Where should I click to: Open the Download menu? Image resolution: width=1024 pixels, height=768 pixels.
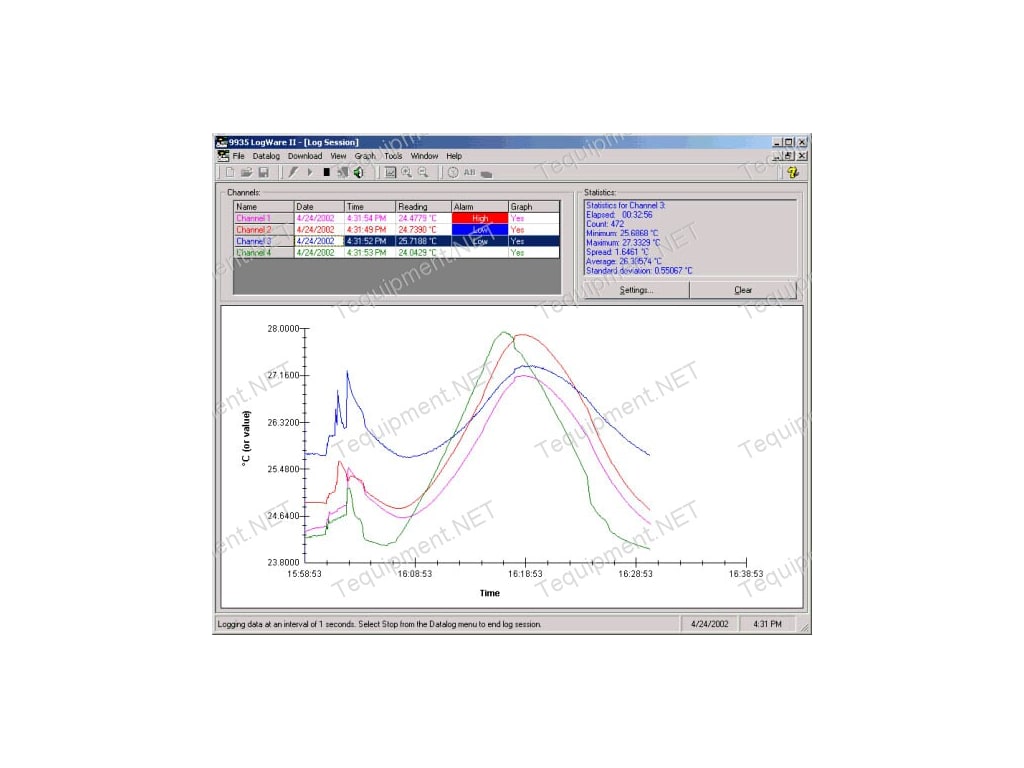pyautogui.click(x=303, y=156)
